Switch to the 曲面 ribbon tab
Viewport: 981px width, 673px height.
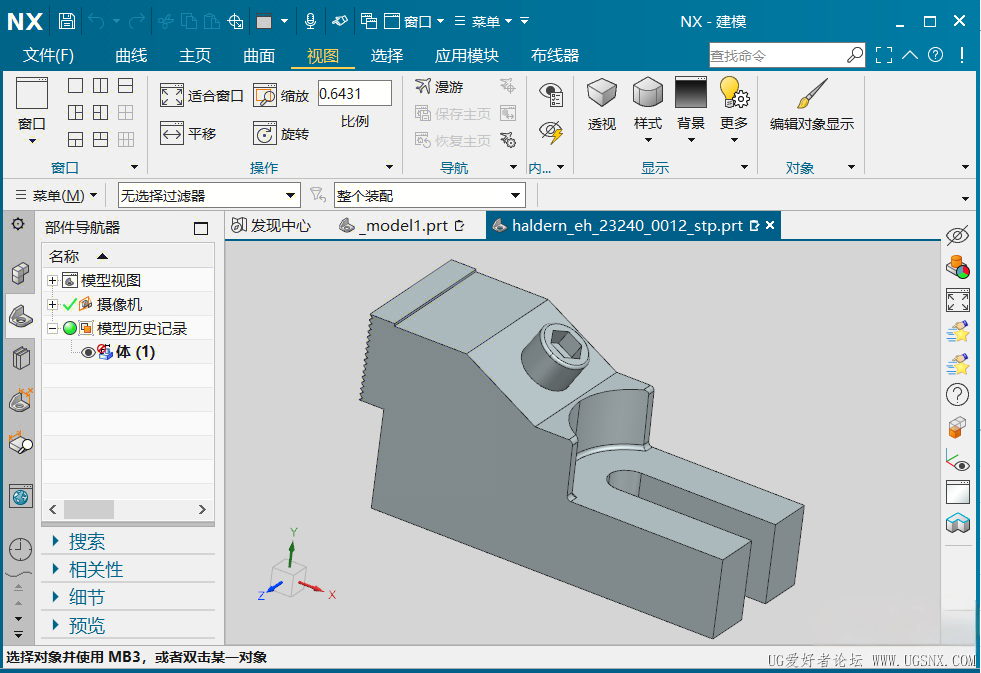259,56
